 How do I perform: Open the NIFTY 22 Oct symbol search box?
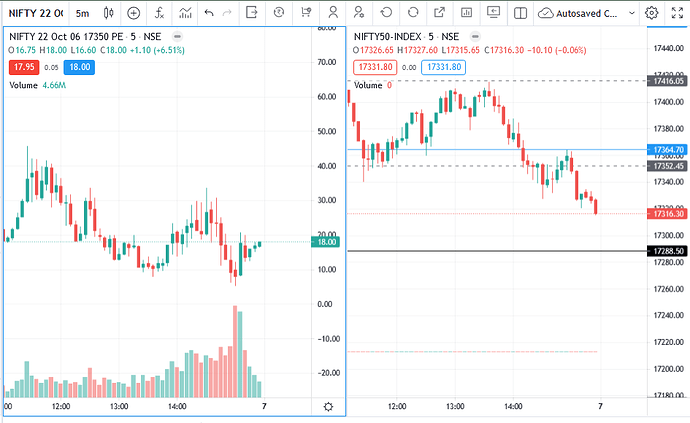point(36,14)
